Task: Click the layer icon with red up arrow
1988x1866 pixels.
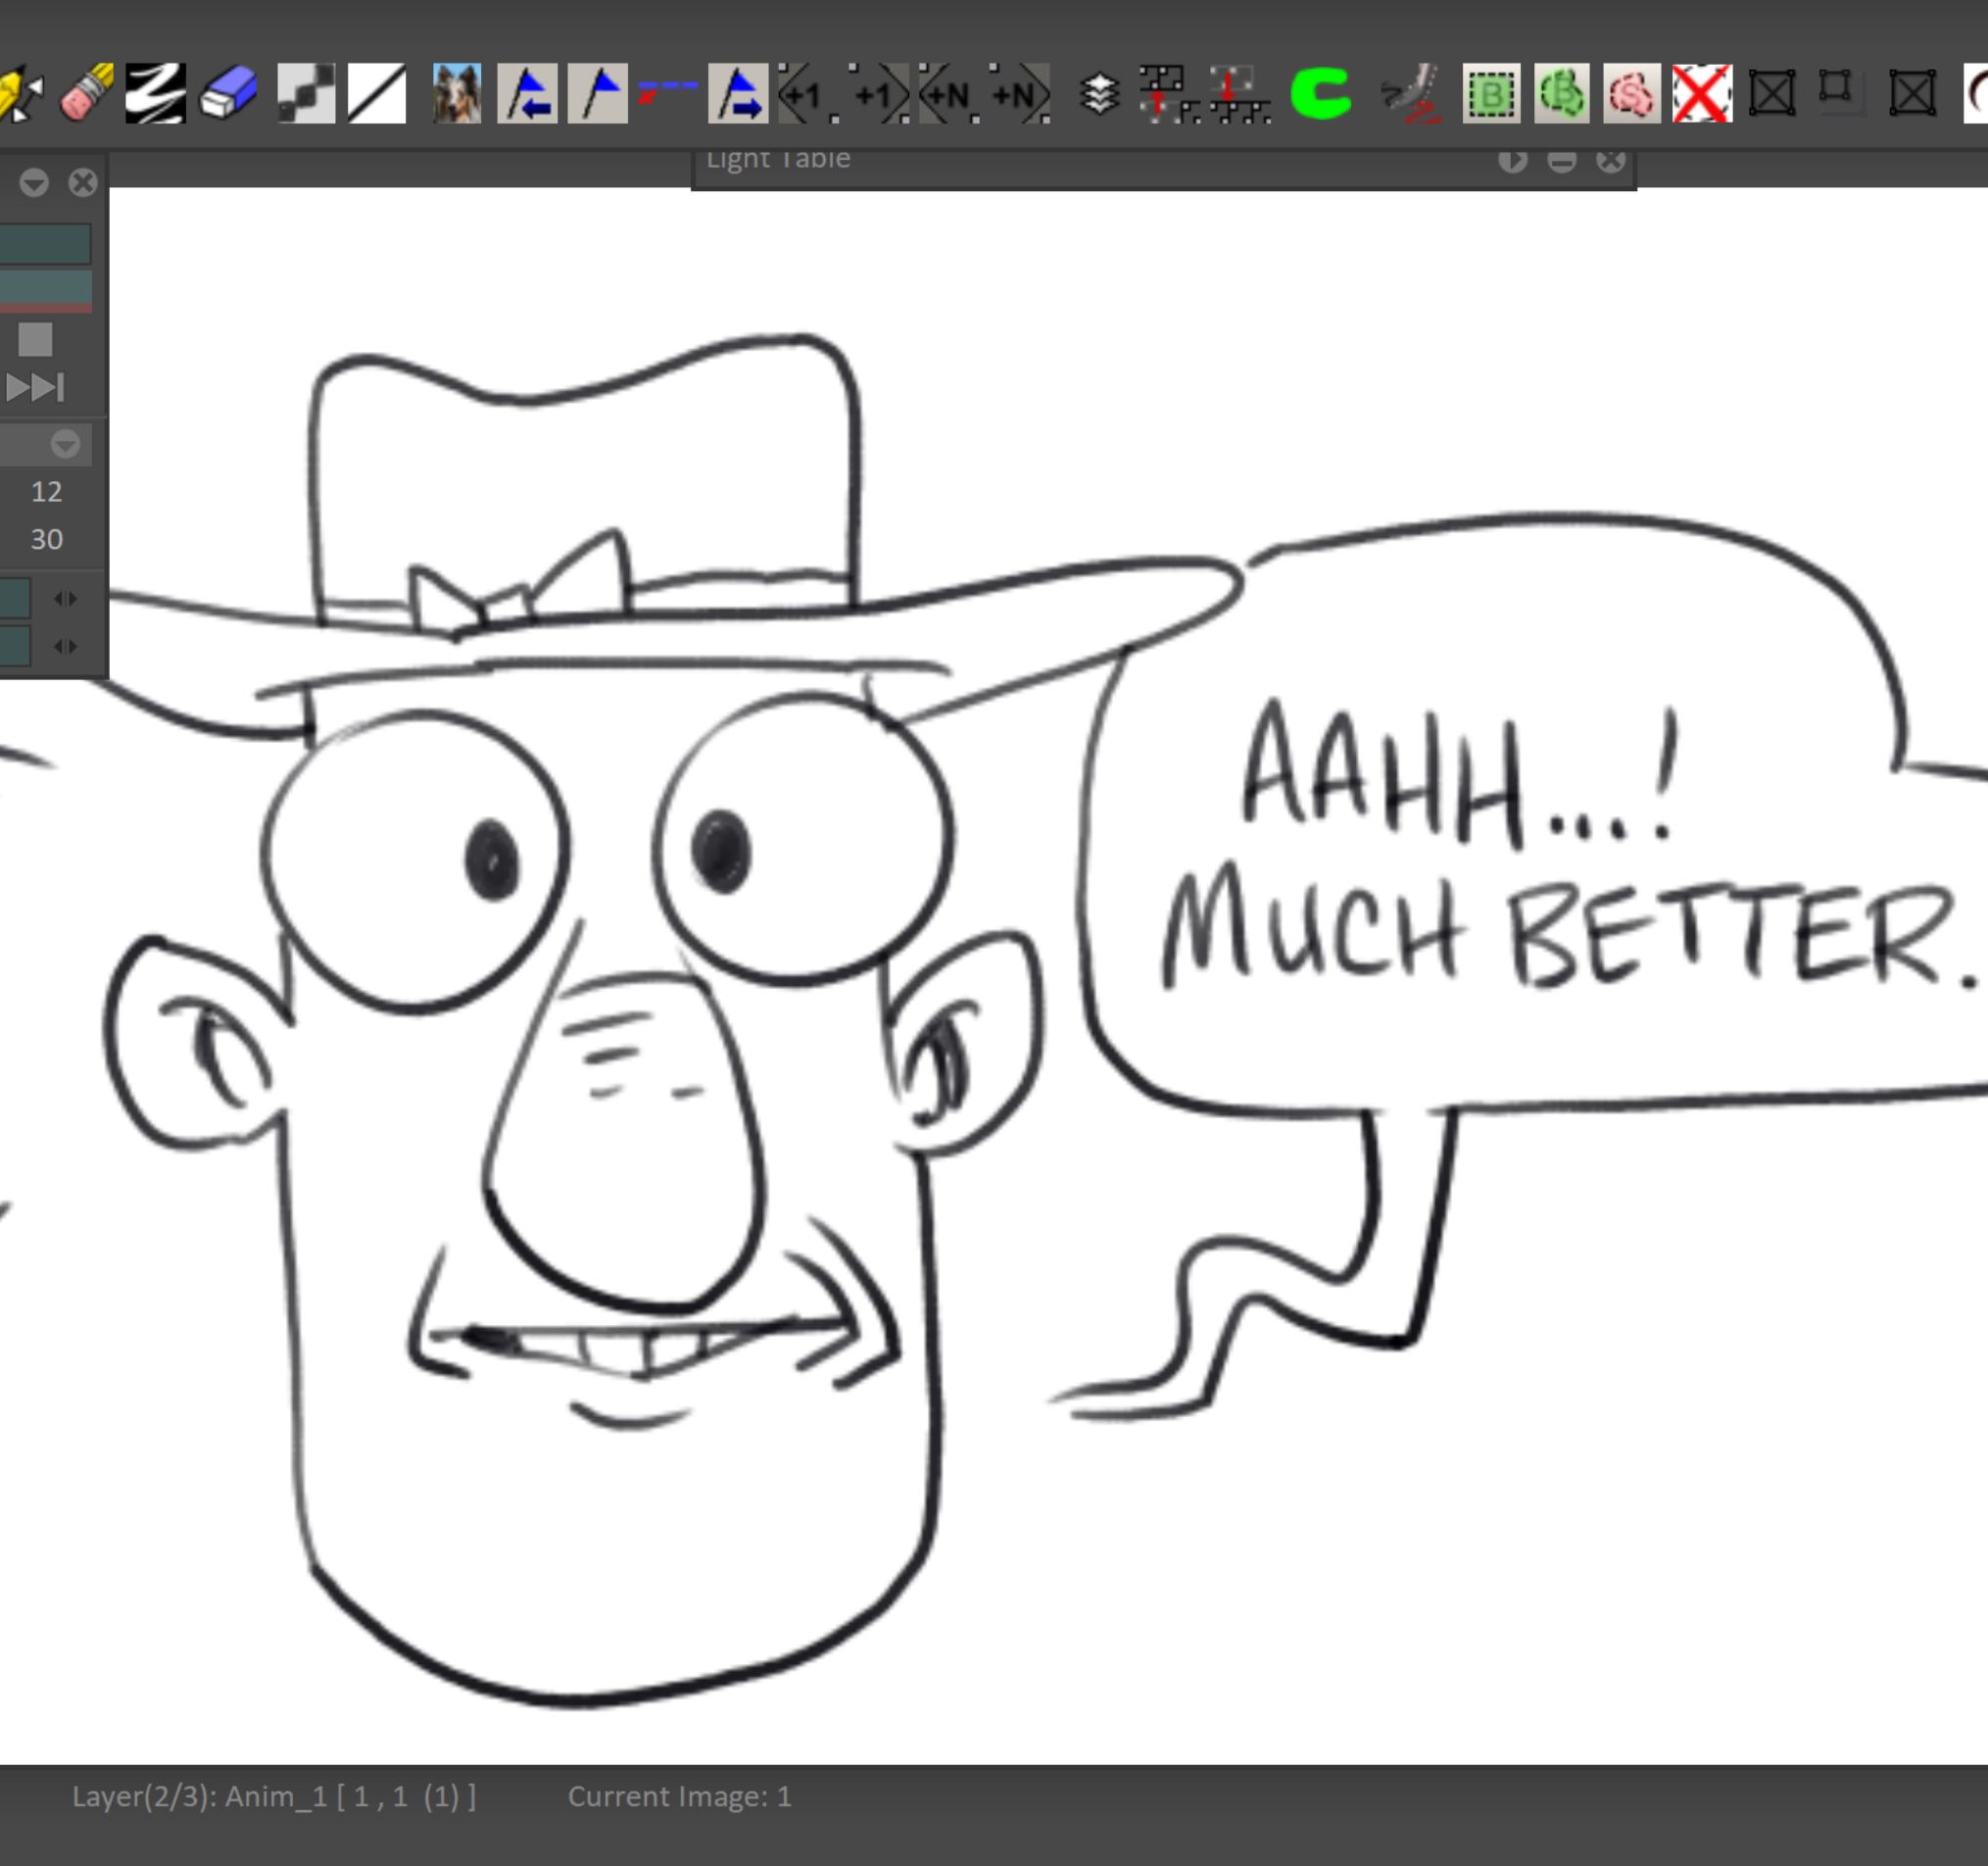Action: coord(1169,94)
